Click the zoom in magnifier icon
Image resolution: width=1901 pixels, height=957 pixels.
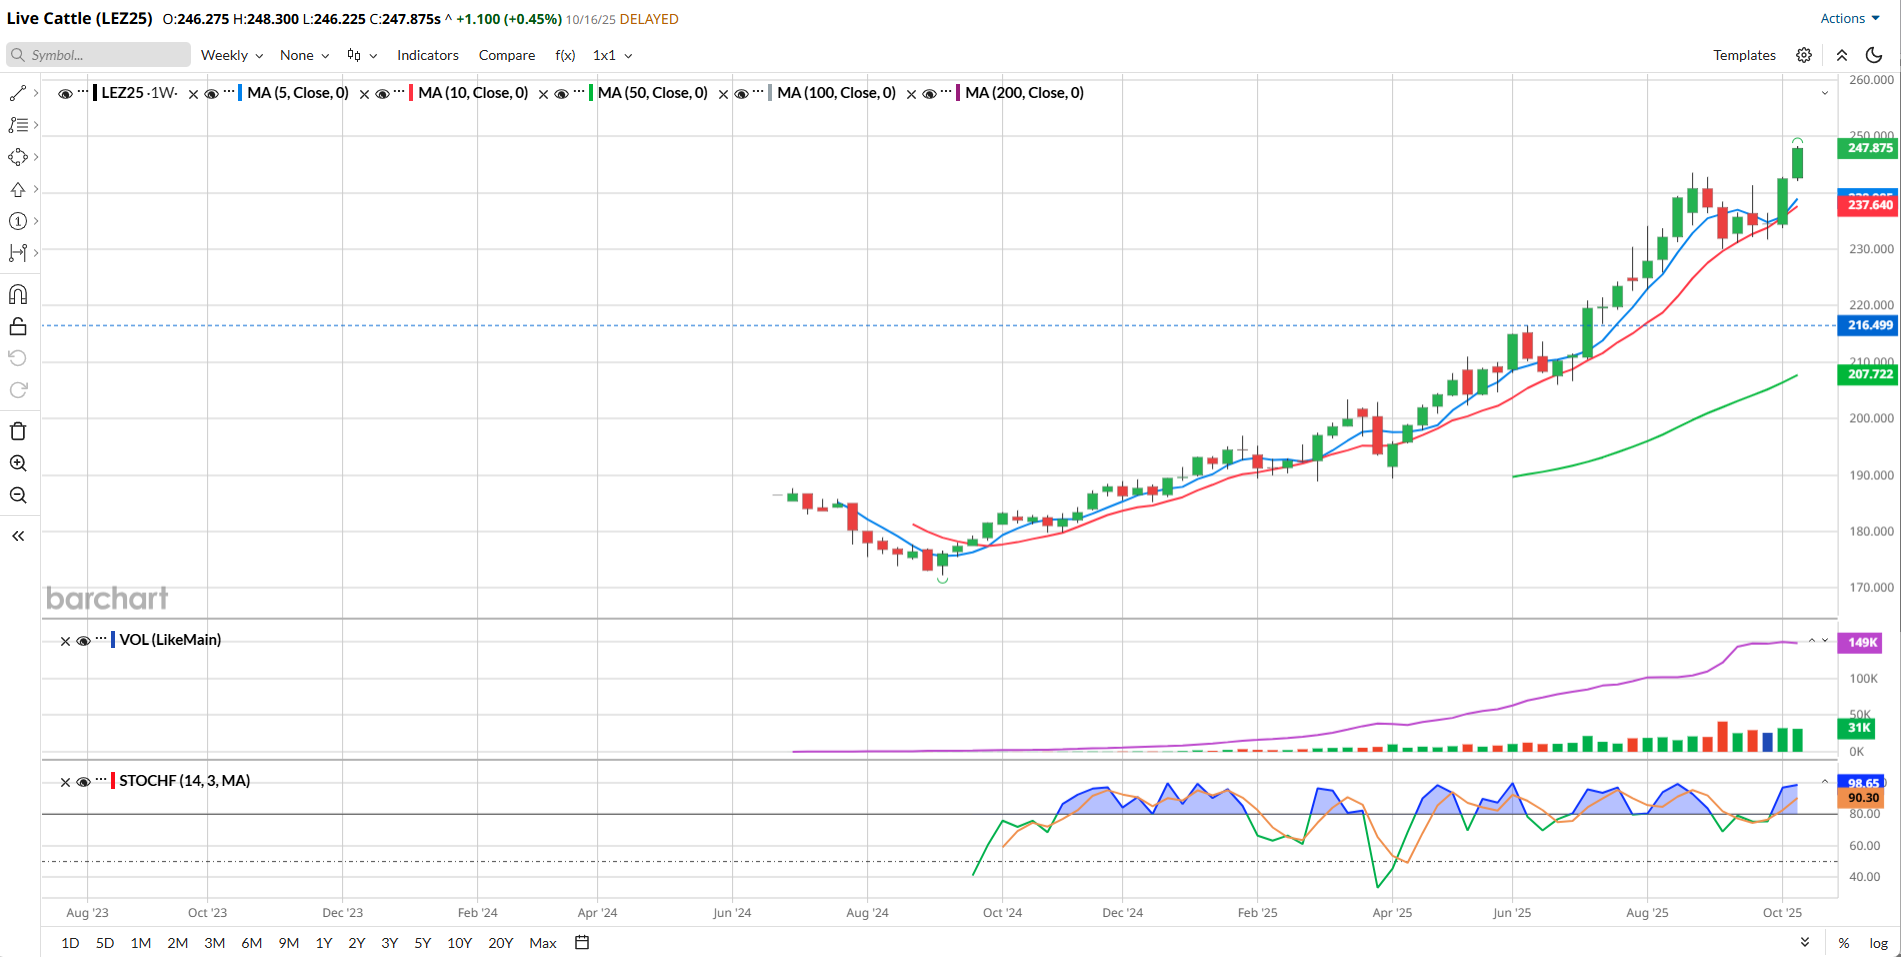click(x=18, y=463)
